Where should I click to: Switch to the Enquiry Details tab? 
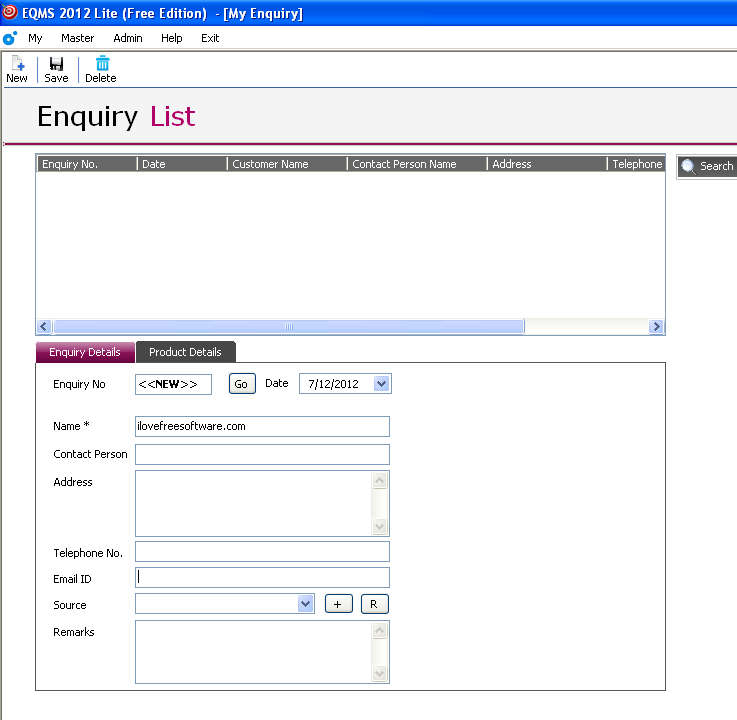click(85, 352)
